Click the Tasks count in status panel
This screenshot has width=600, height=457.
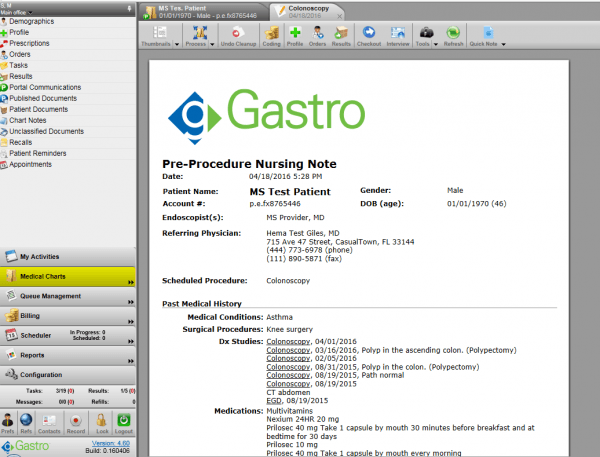click(x=65, y=391)
